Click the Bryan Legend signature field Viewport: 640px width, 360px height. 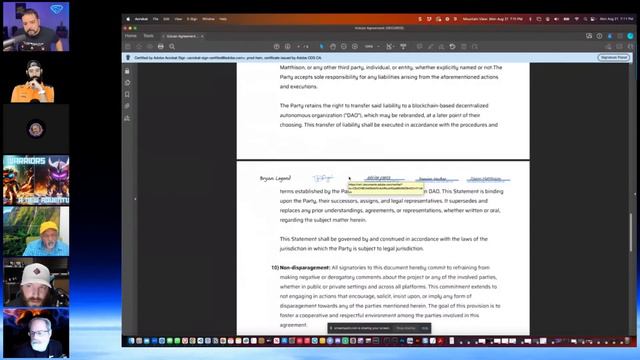tap(276, 178)
